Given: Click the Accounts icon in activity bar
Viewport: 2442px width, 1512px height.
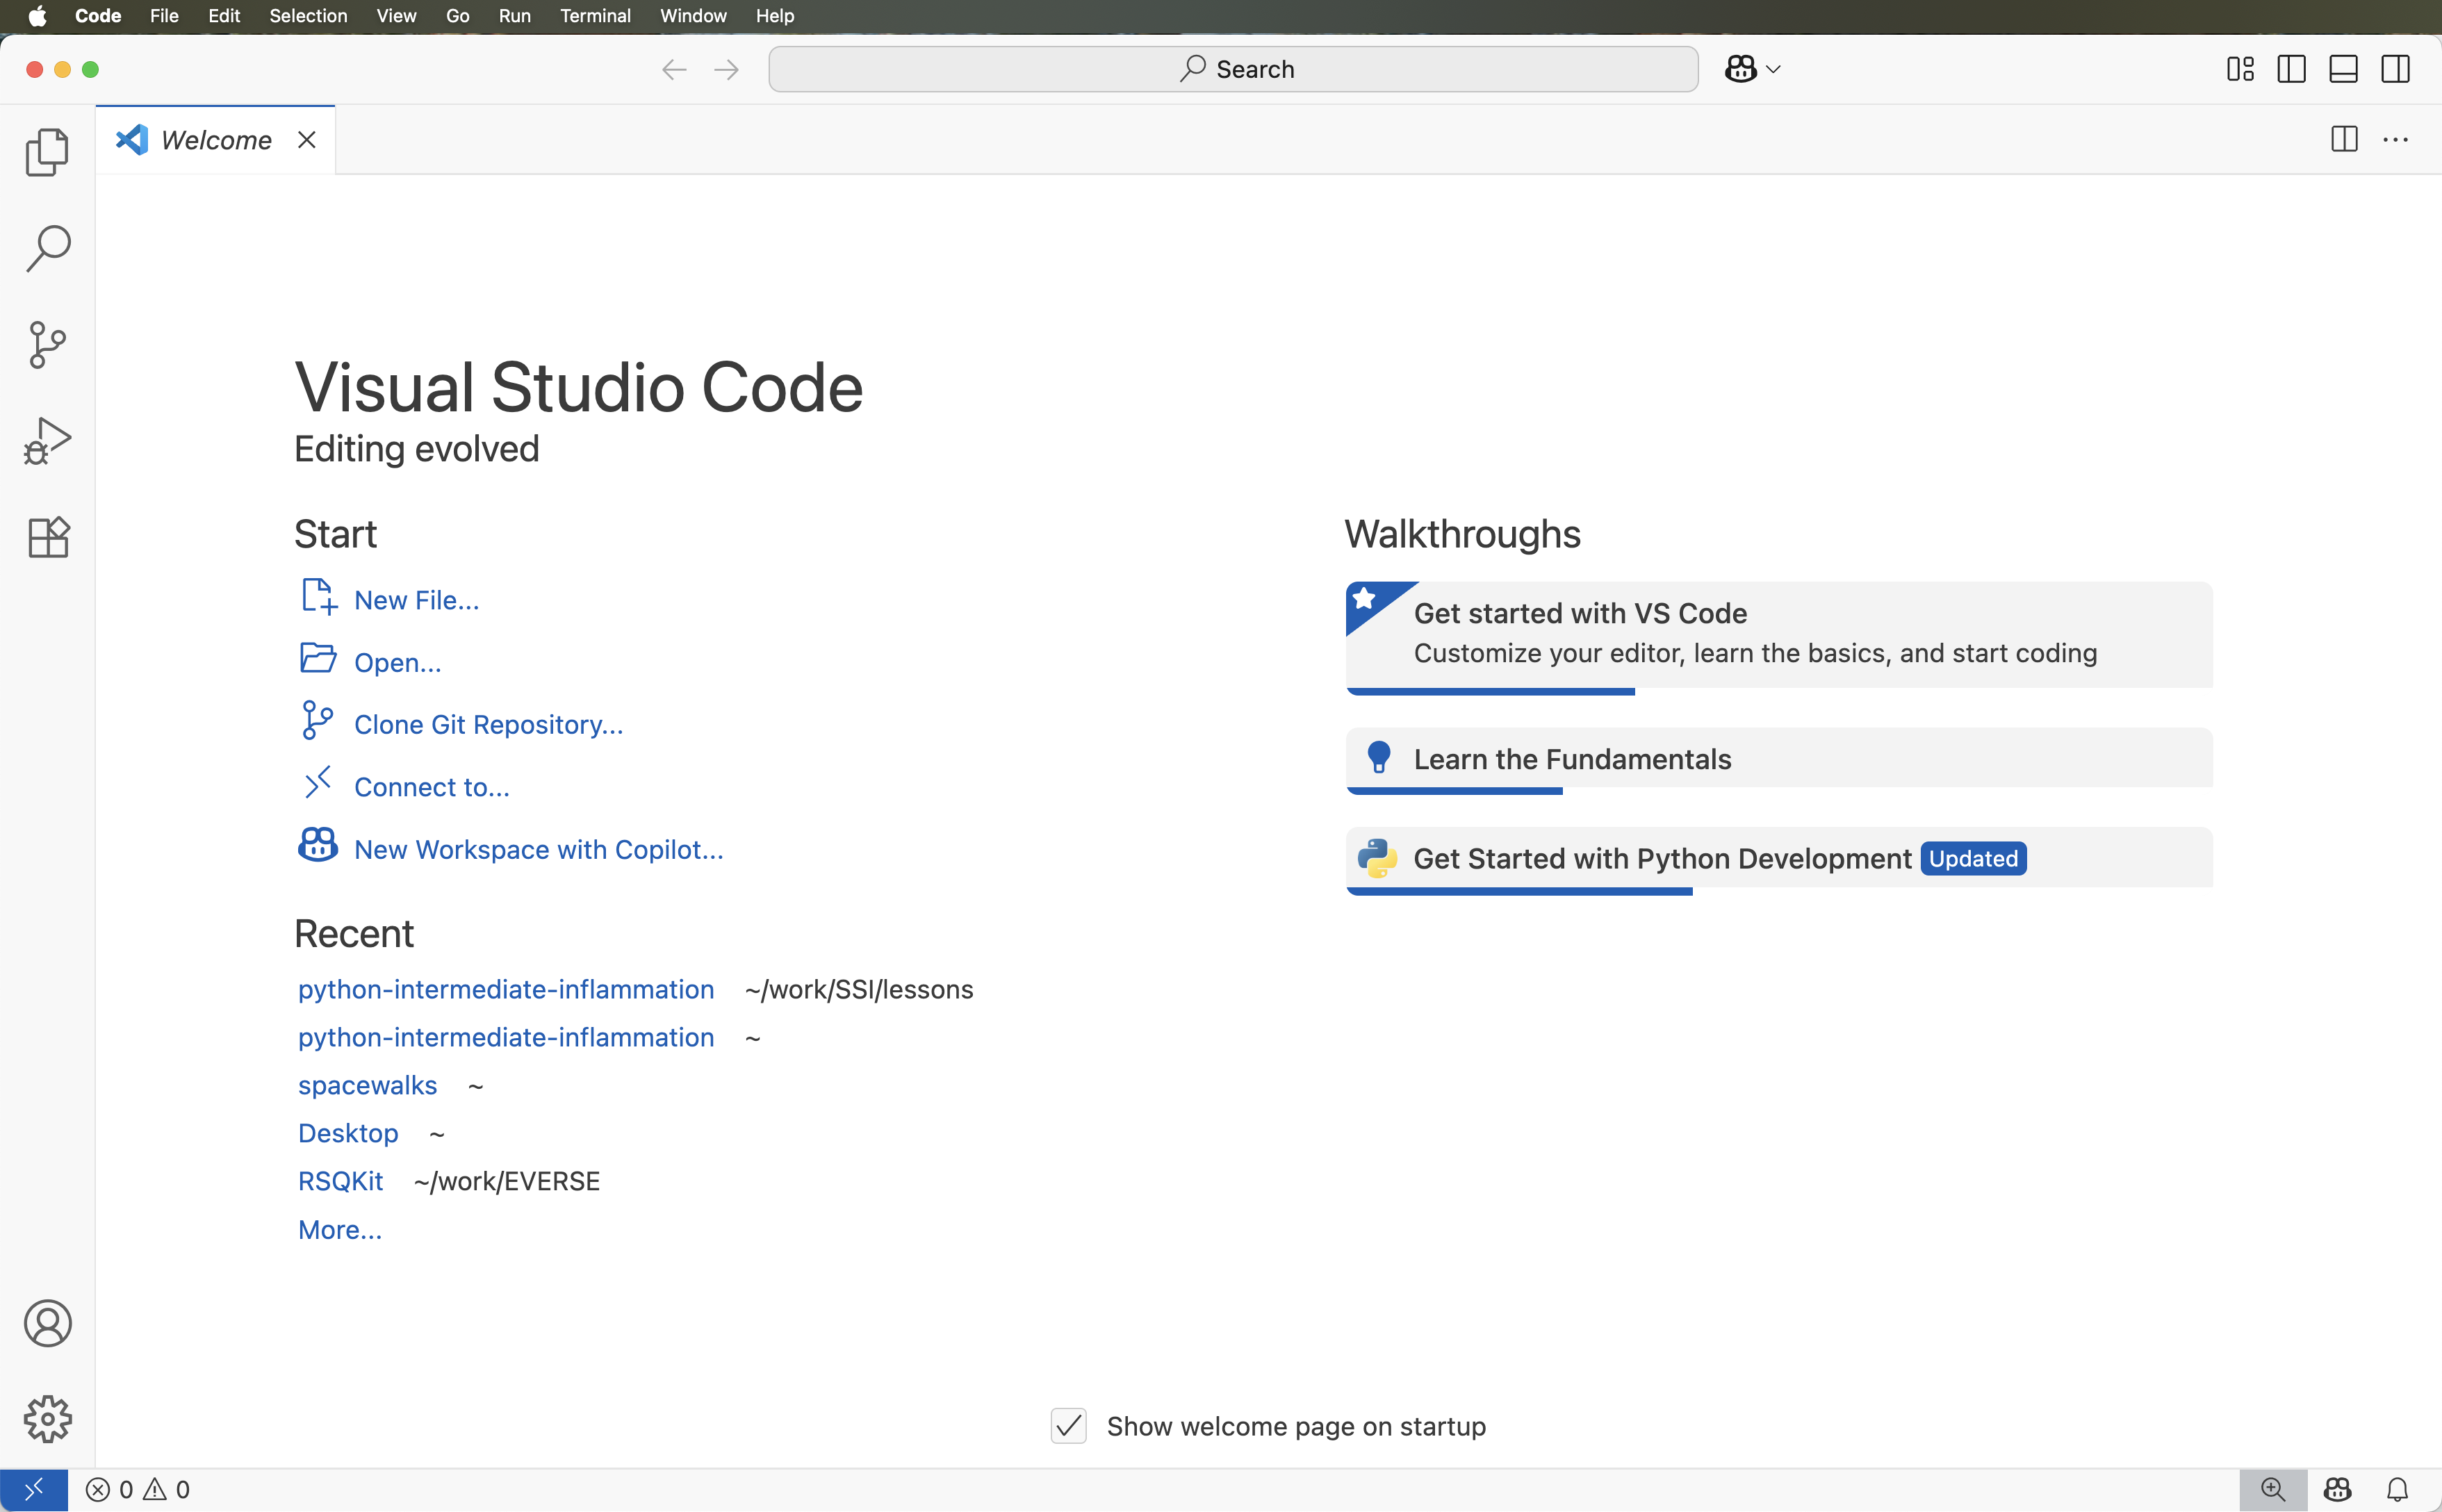Looking at the screenshot, I should [x=47, y=1323].
